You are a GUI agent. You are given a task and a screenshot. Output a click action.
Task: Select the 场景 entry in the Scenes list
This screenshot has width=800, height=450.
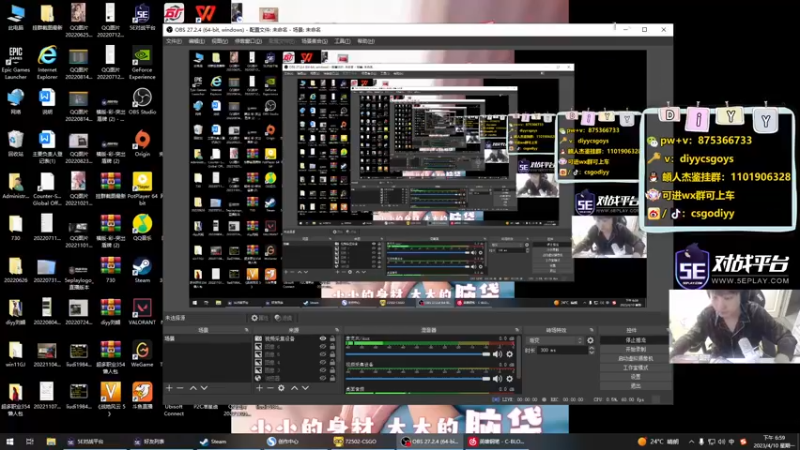coord(207,339)
